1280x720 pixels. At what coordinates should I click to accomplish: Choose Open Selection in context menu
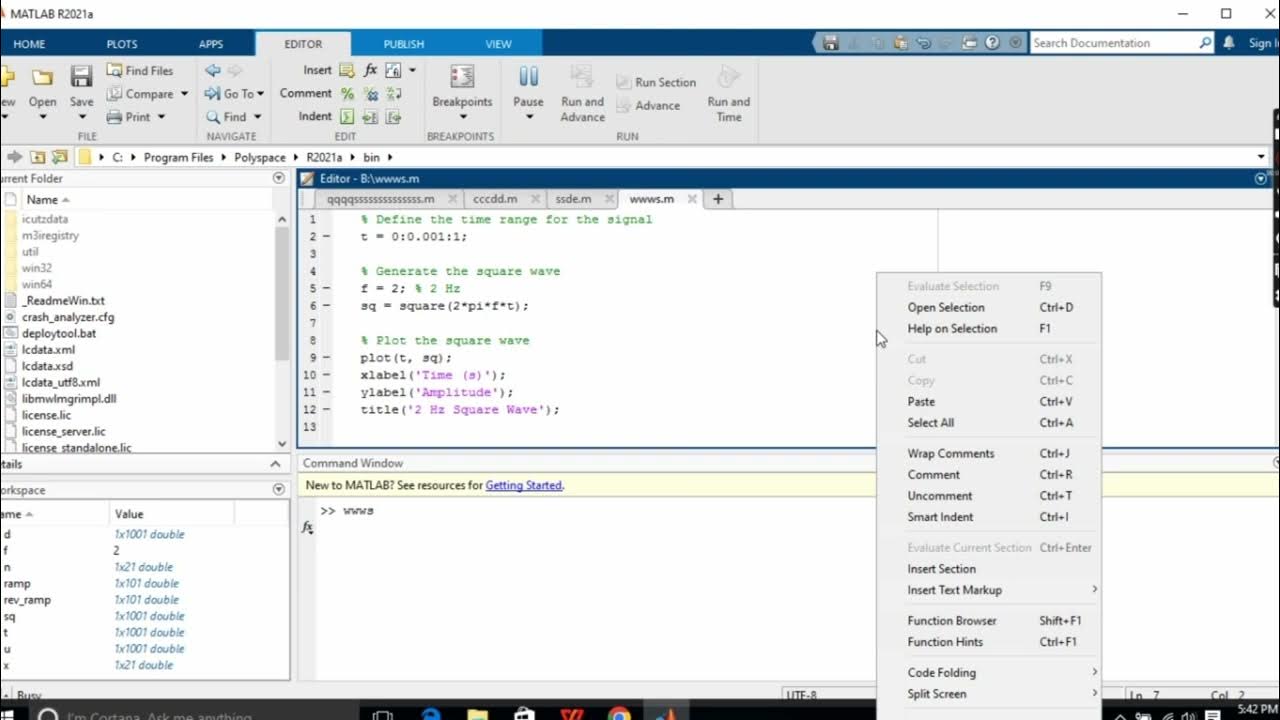pyautogui.click(x=988, y=308)
